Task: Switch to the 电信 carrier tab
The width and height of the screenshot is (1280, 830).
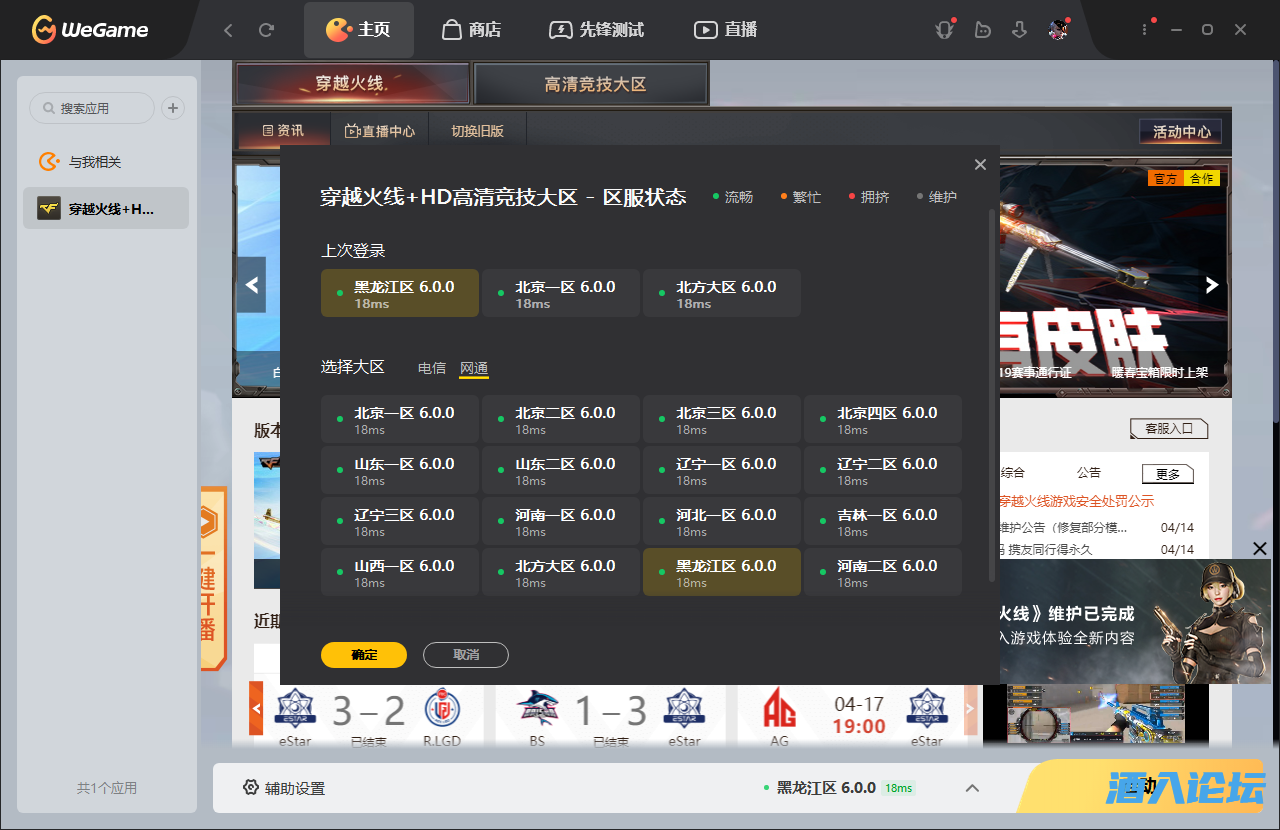Action: pyautogui.click(x=432, y=368)
